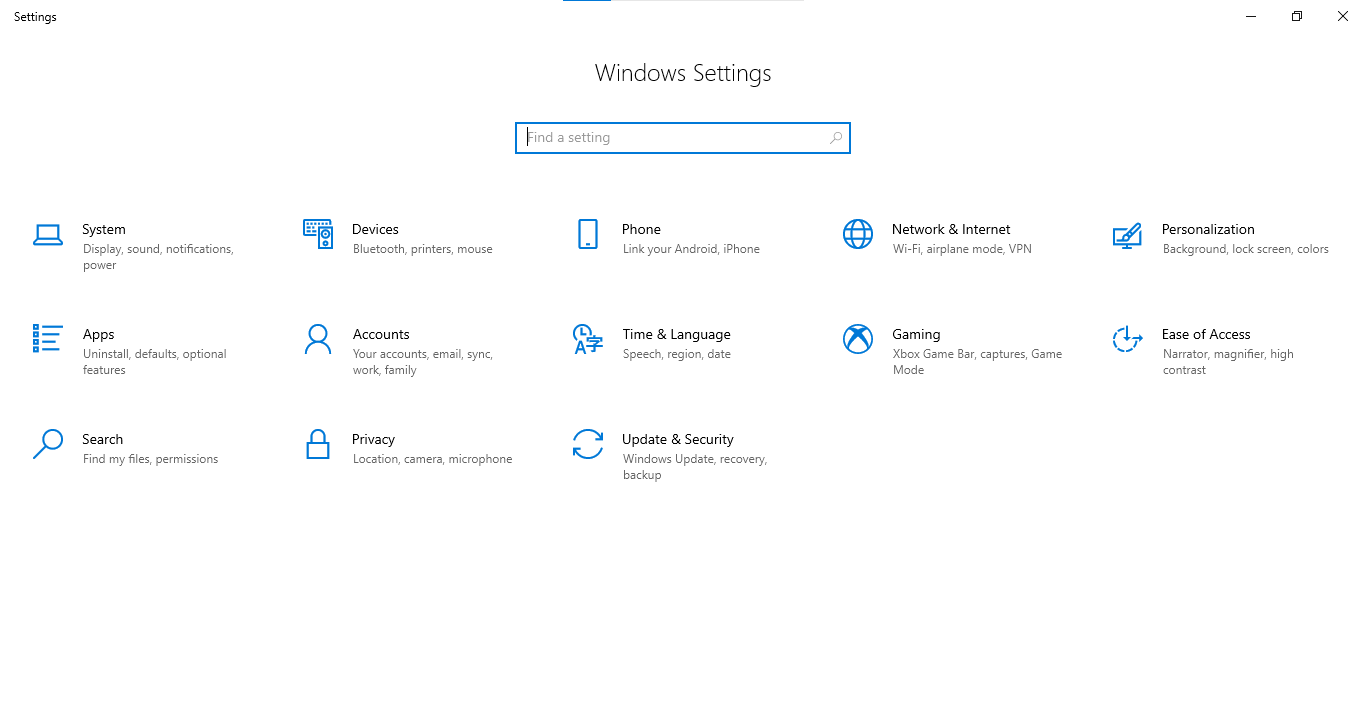The image size is (1366, 728).
Task: Click the Devices keyboard and speaker icon
Action: click(x=318, y=234)
